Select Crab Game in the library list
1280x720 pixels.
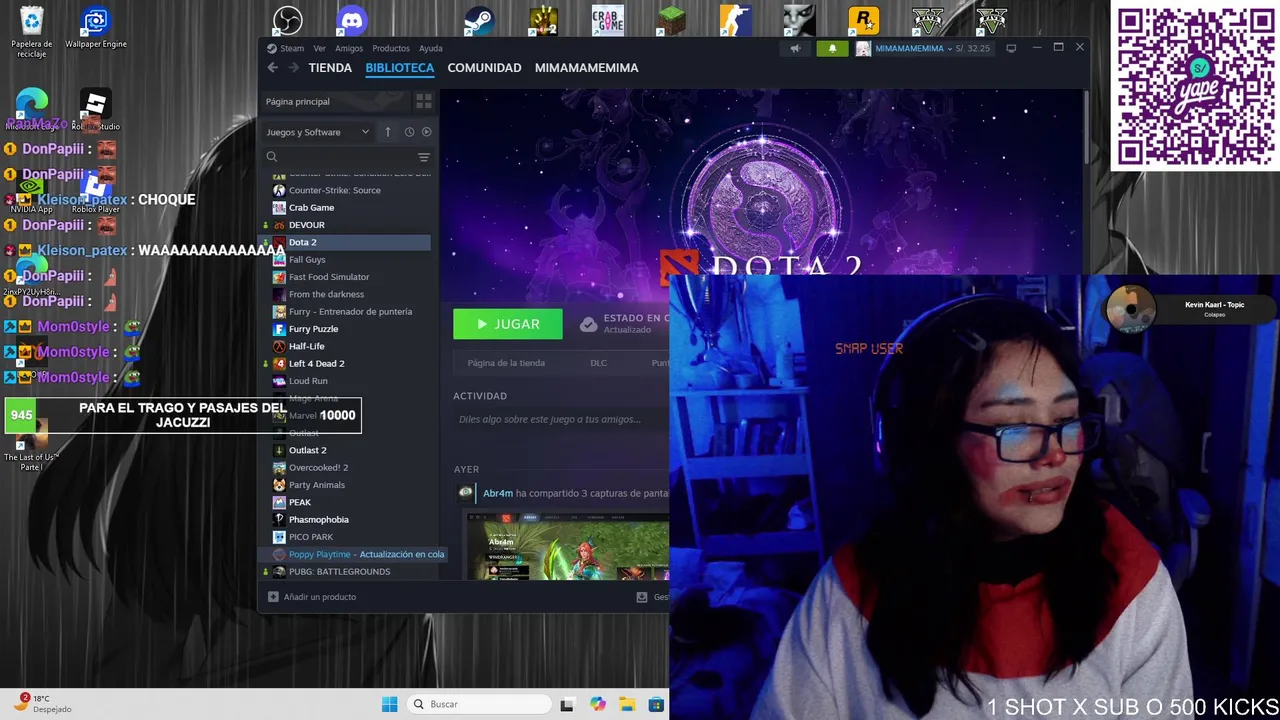point(311,208)
